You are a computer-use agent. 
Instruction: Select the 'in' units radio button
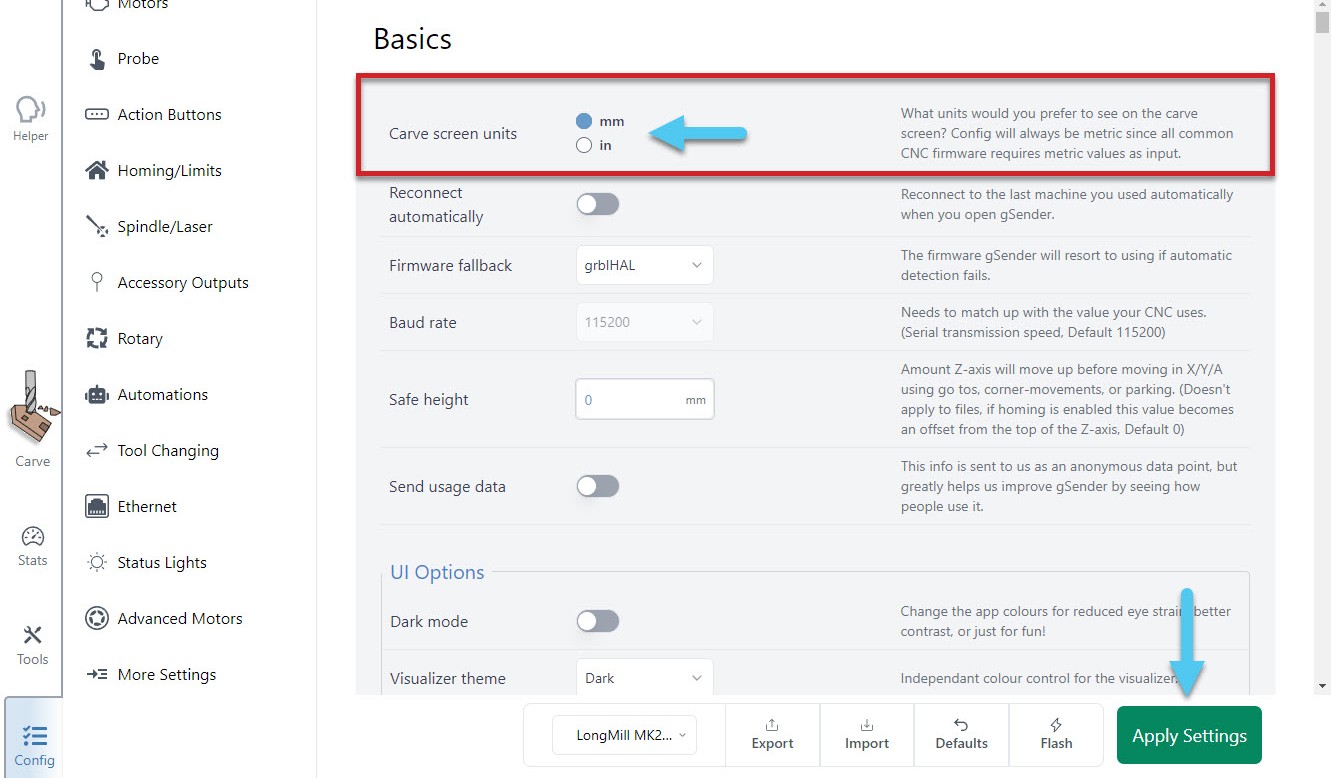(584, 146)
